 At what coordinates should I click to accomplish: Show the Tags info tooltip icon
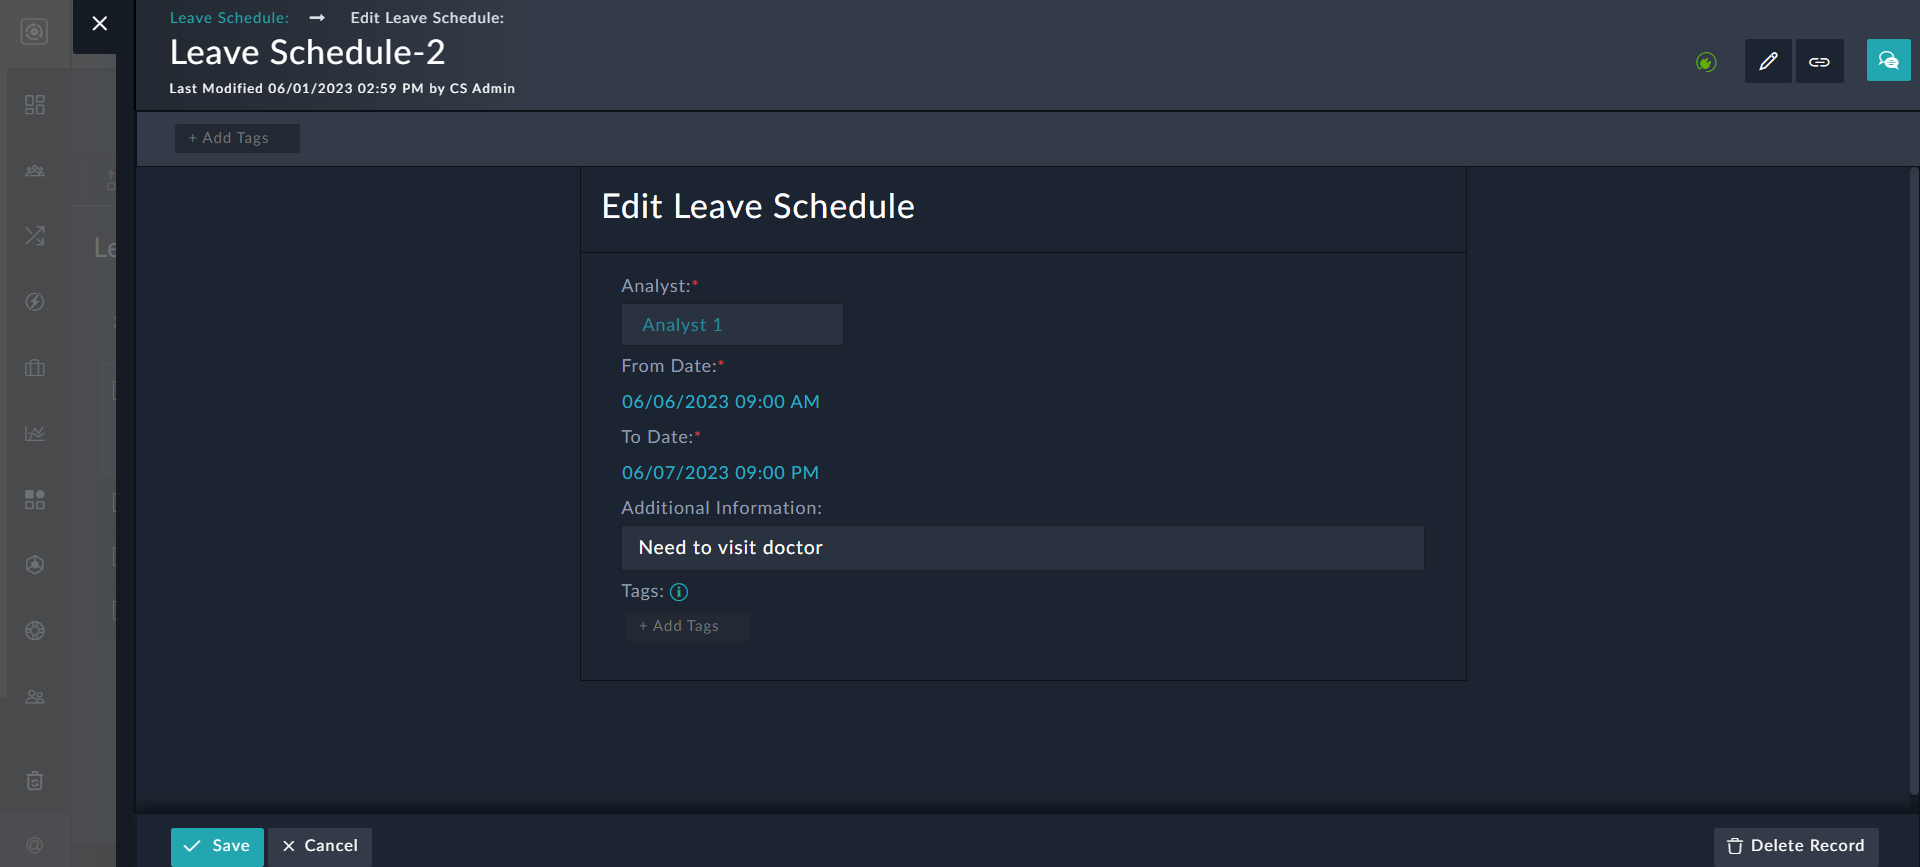679,592
